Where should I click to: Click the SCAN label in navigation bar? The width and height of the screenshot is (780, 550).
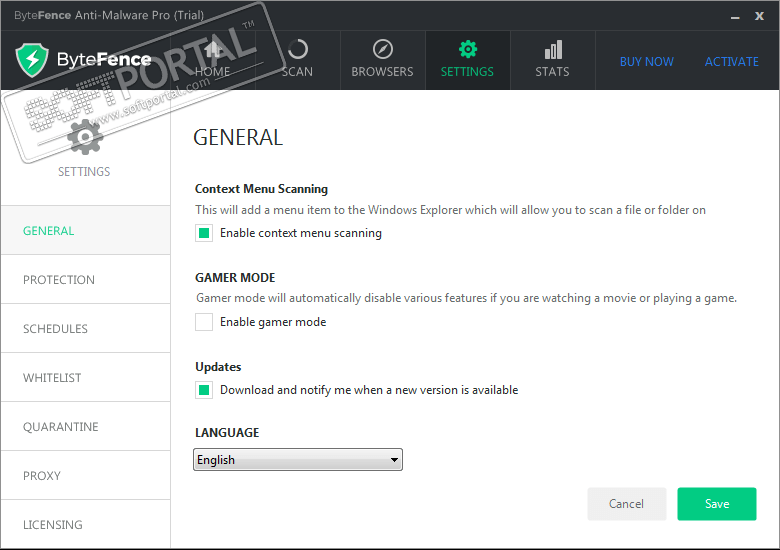coord(297,72)
